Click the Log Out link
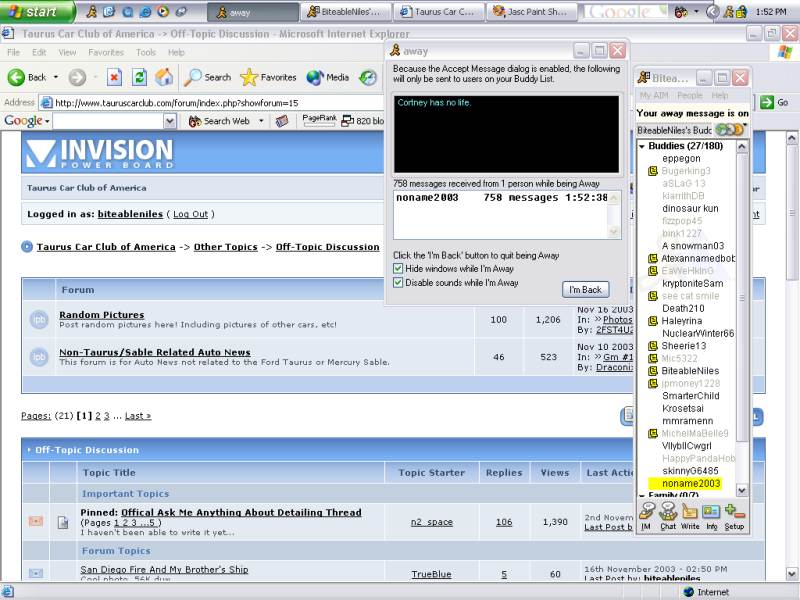This screenshot has width=800, height=600. pyautogui.click(x=190, y=214)
